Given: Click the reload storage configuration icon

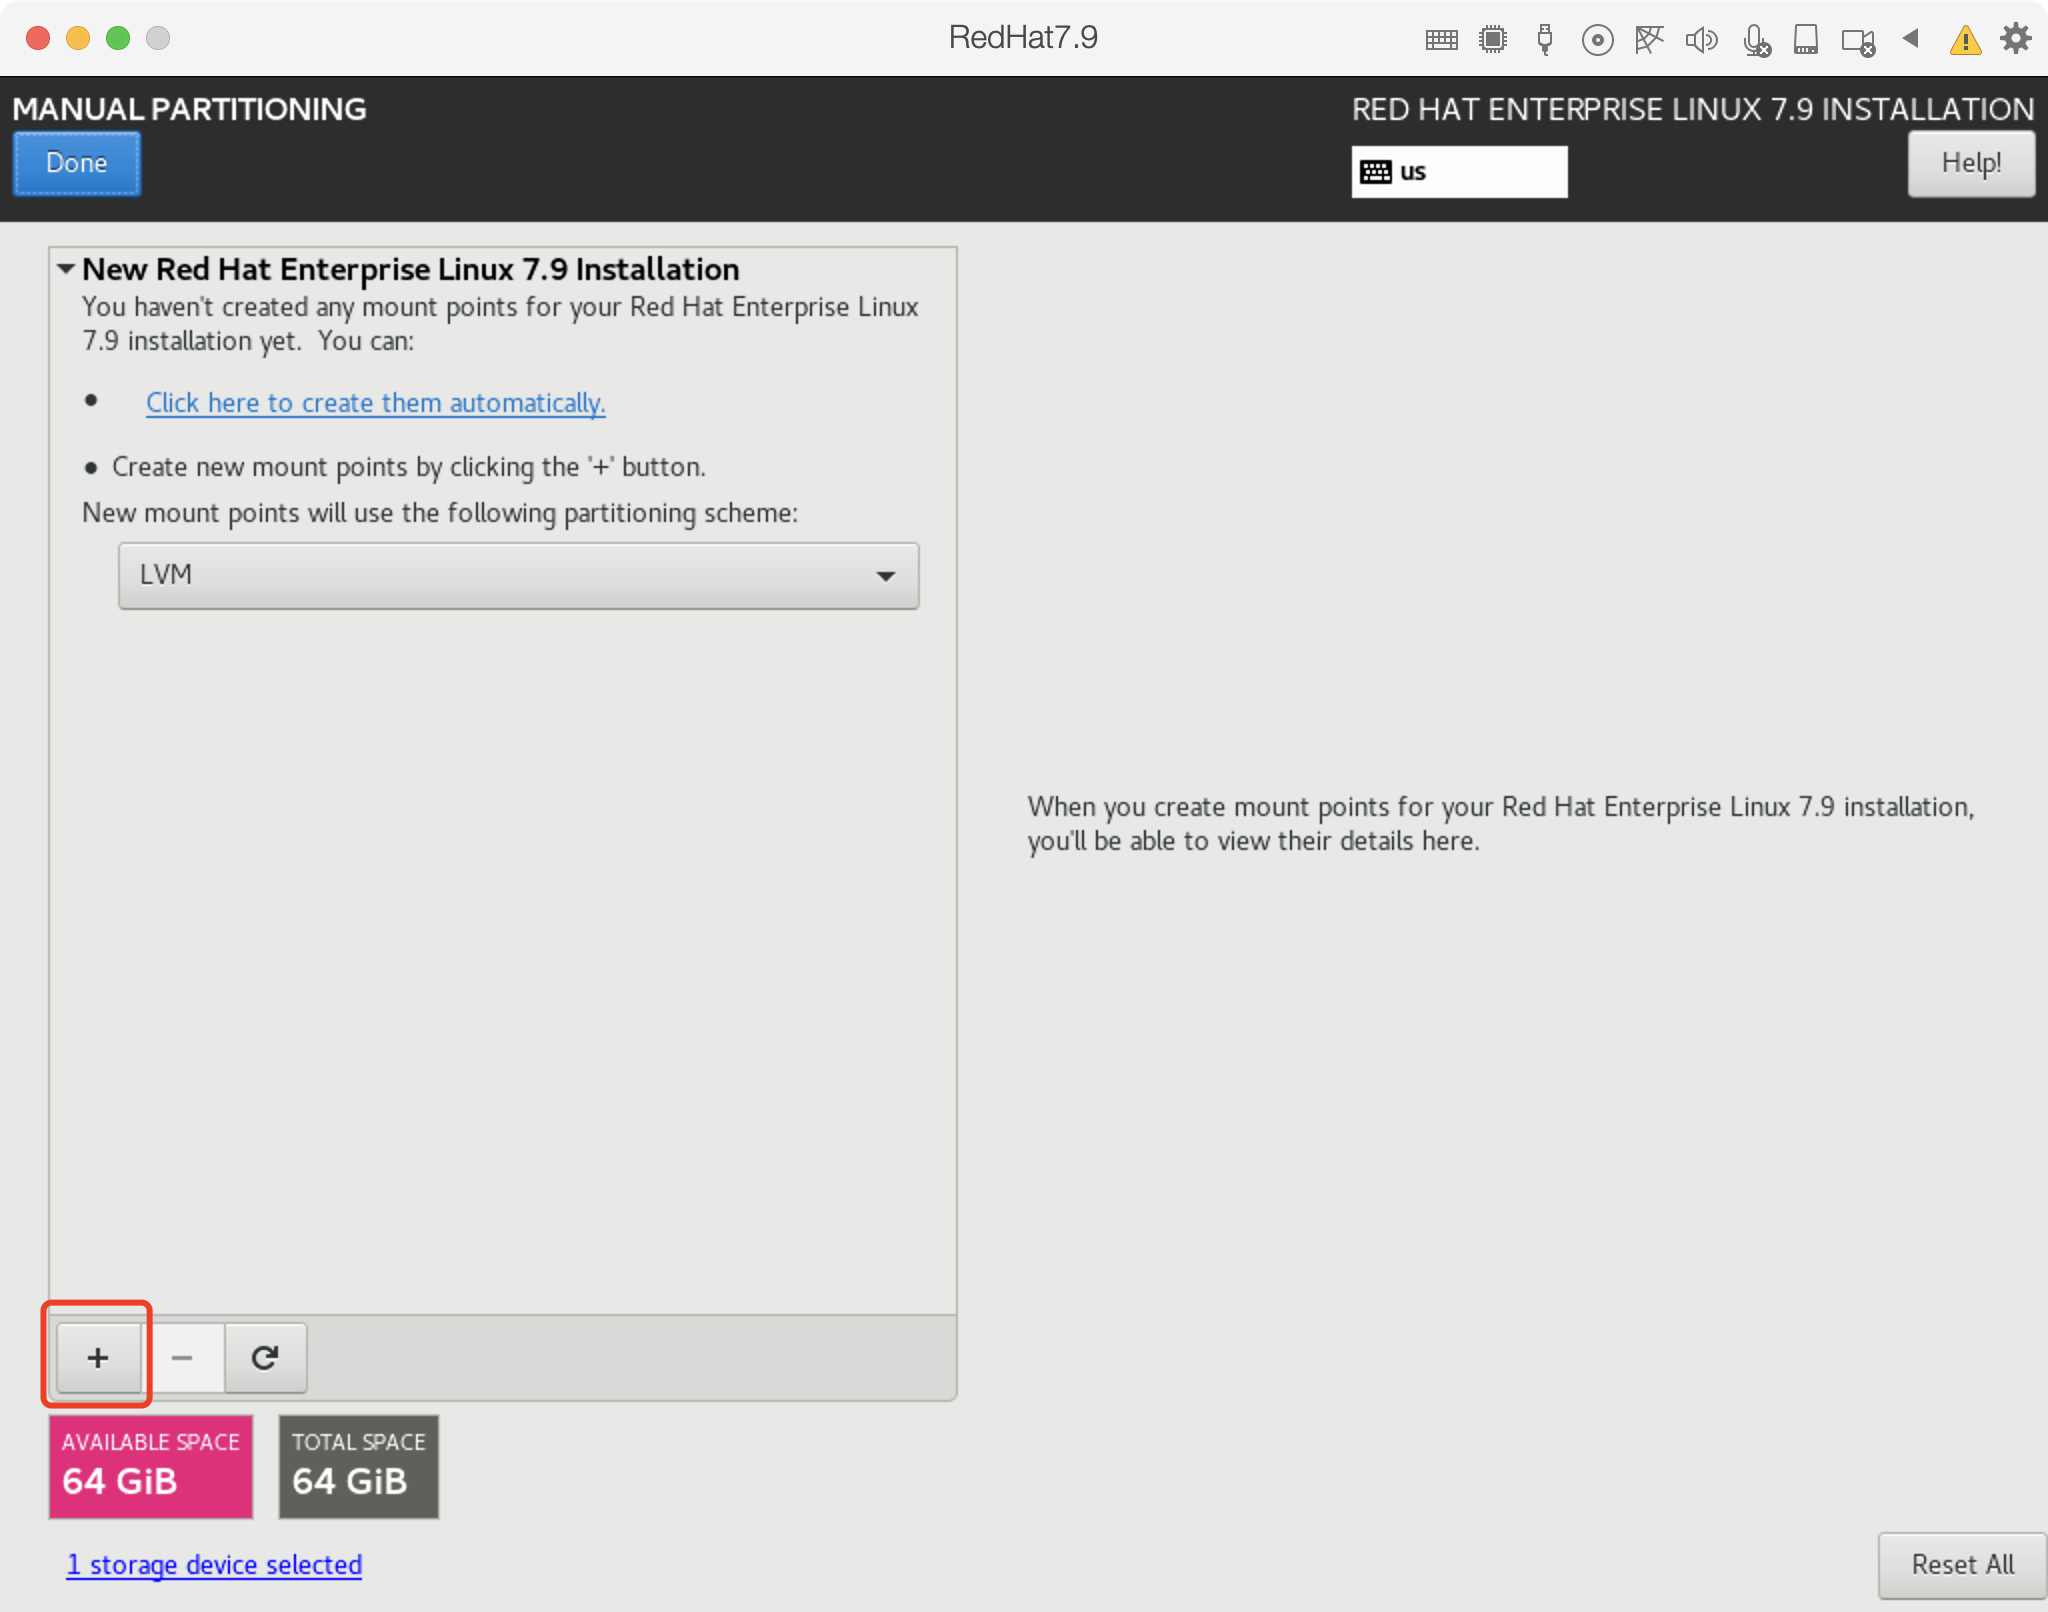Looking at the screenshot, I should click(265, 1357).
